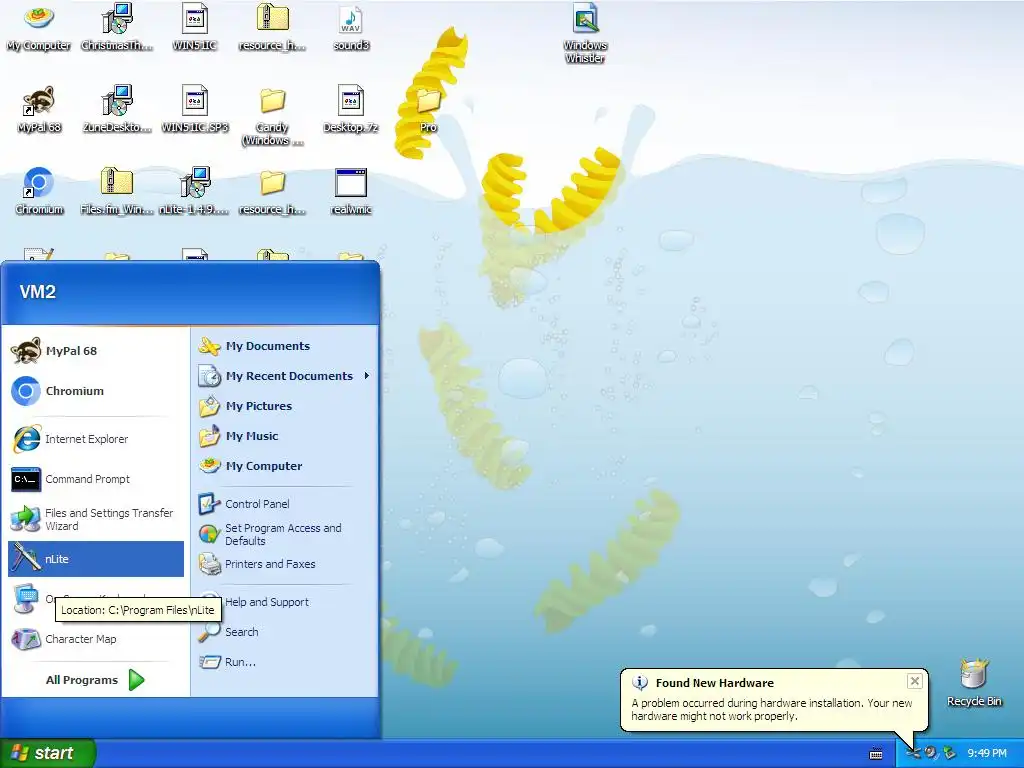Screen dimensions: 1024x768
Task: Open Files and Settings Transfer Wizard
Action: tap(96, 519)
